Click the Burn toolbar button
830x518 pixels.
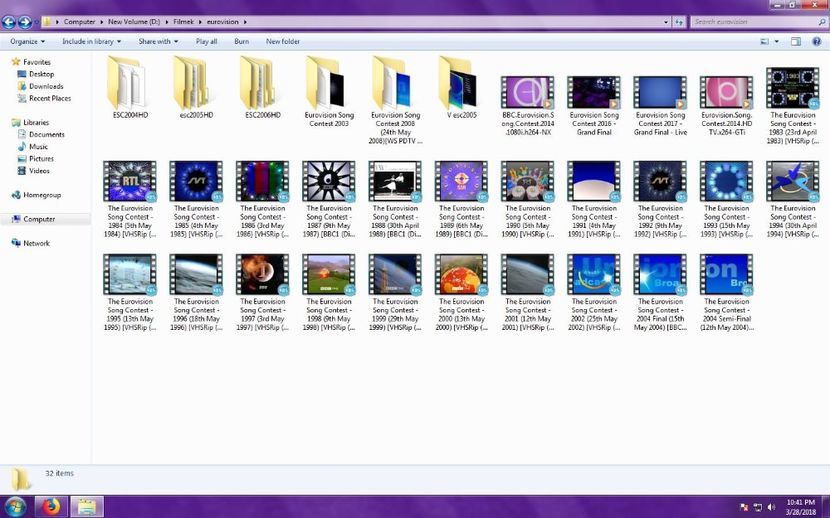click(x=241, y=41)
